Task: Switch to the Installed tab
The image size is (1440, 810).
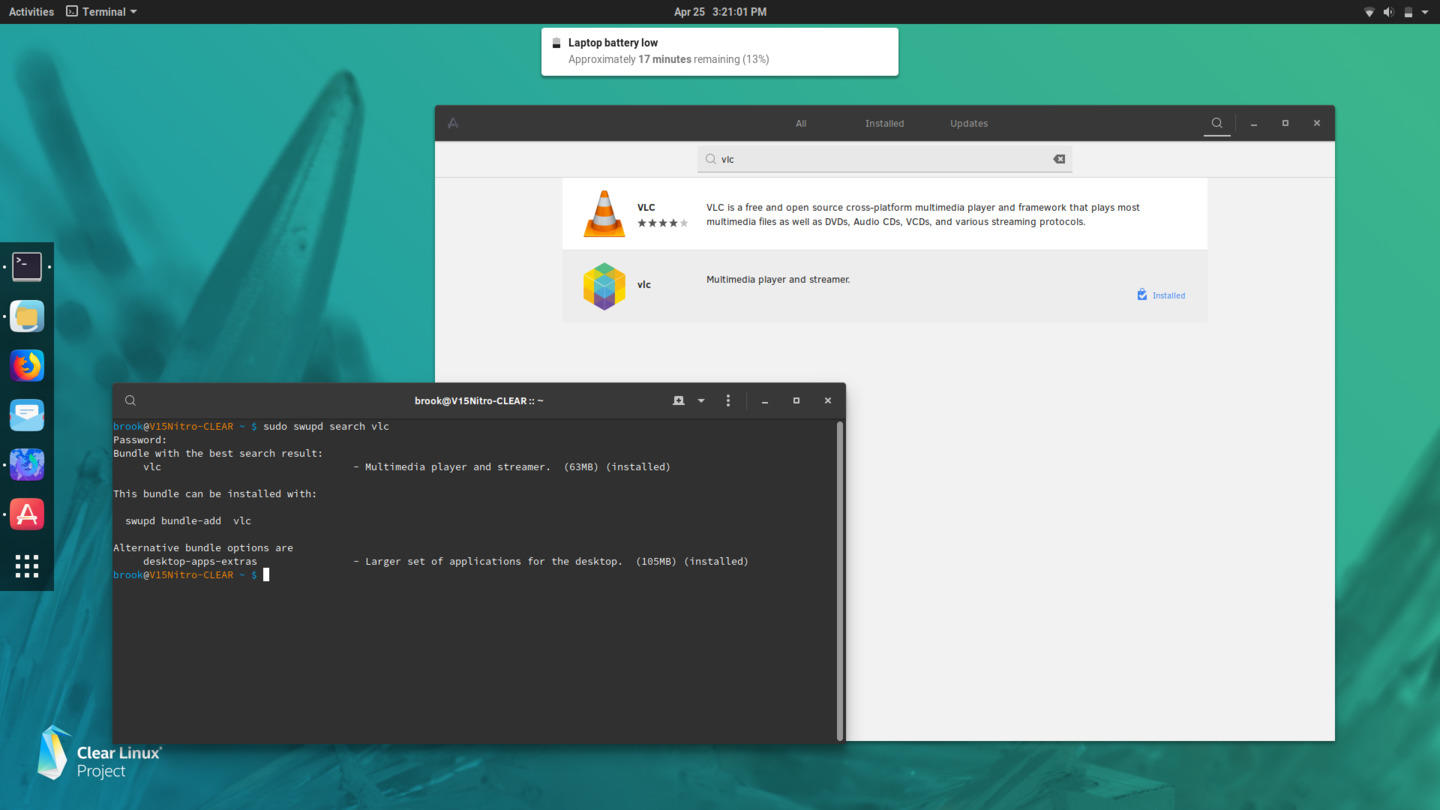Action: coord(884,123)
